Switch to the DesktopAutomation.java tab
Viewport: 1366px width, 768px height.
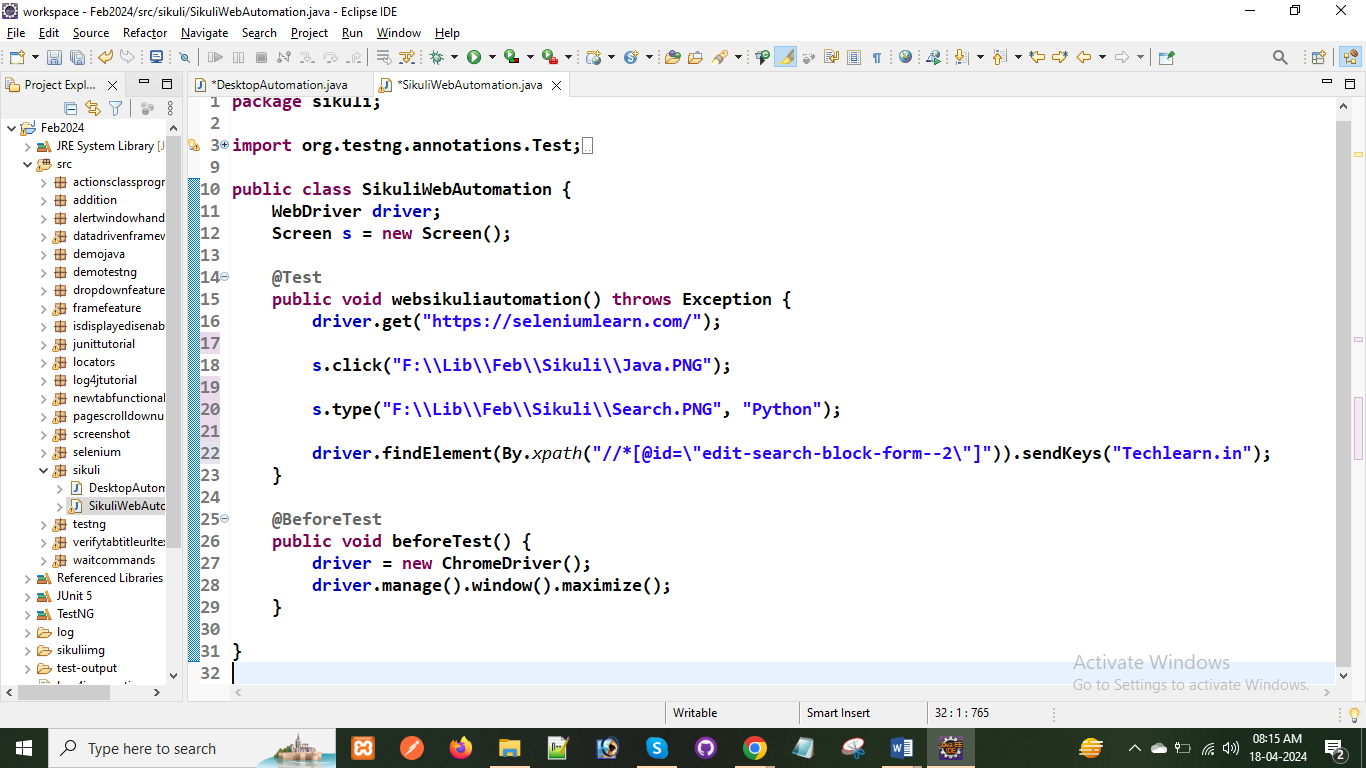(280, 85)
